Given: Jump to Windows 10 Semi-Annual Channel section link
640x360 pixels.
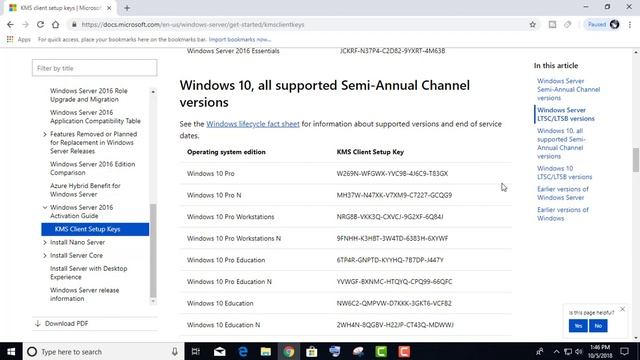Looking at the screenshot, I should coord(561,143).
